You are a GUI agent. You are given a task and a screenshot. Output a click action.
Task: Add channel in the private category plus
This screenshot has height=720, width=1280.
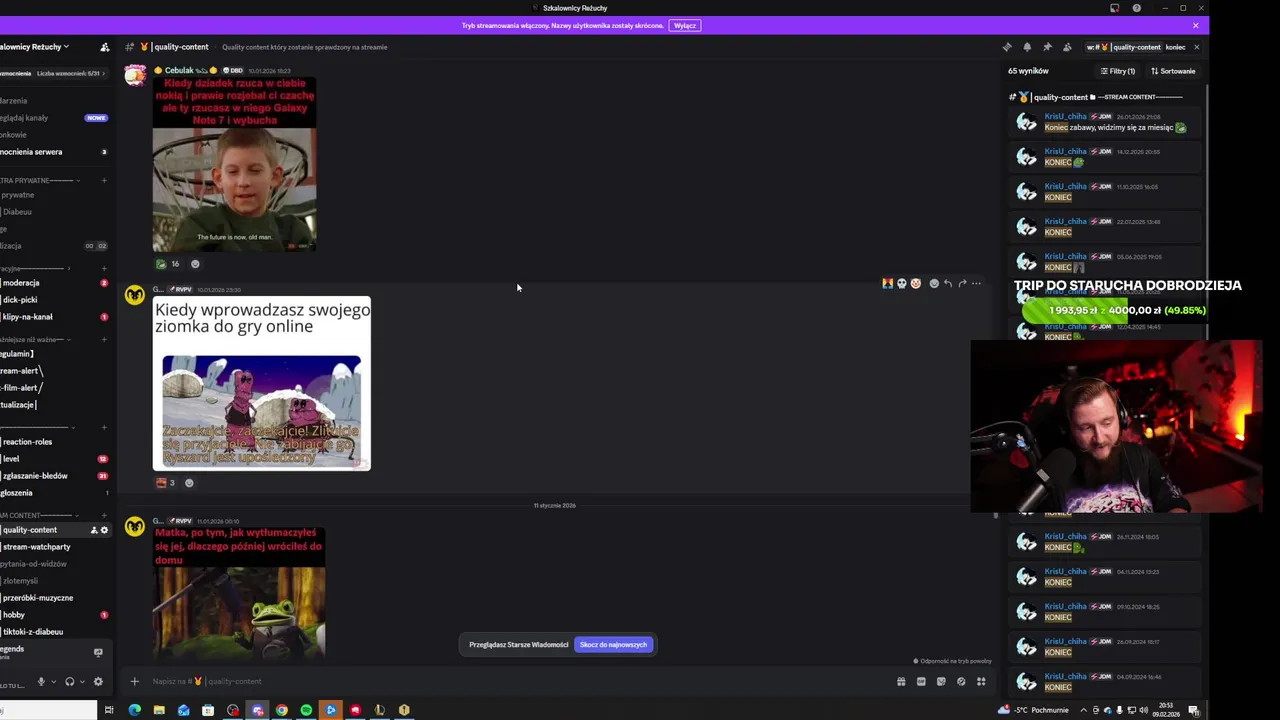(104, 181)
